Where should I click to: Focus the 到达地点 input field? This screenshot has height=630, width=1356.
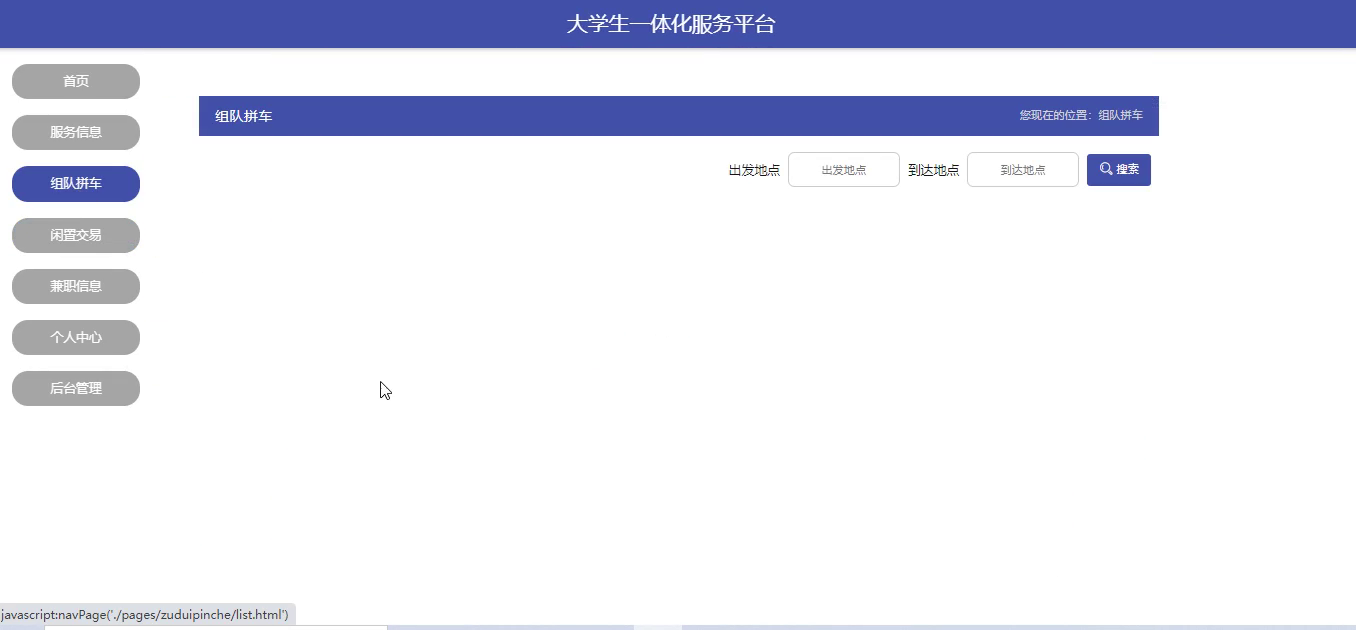(x=1023, y=170)
